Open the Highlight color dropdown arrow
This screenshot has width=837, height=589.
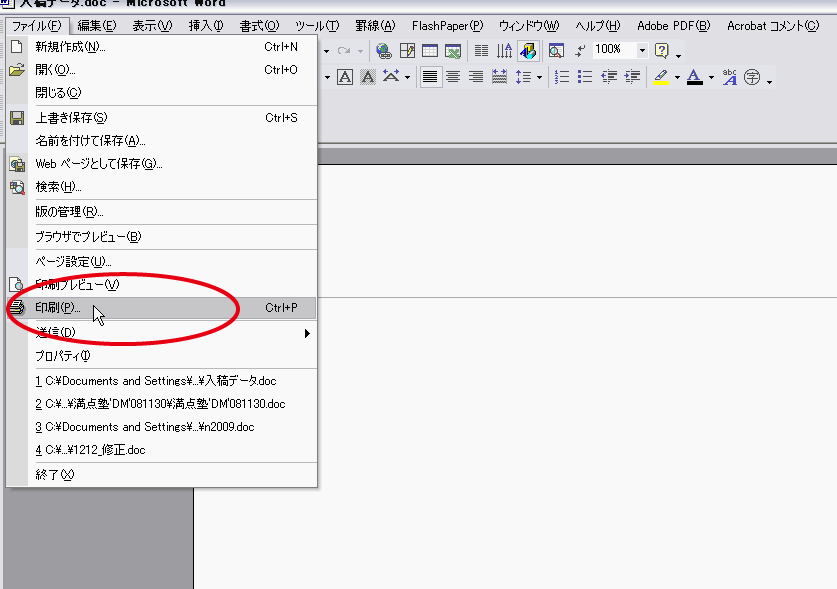pos(677,77)
